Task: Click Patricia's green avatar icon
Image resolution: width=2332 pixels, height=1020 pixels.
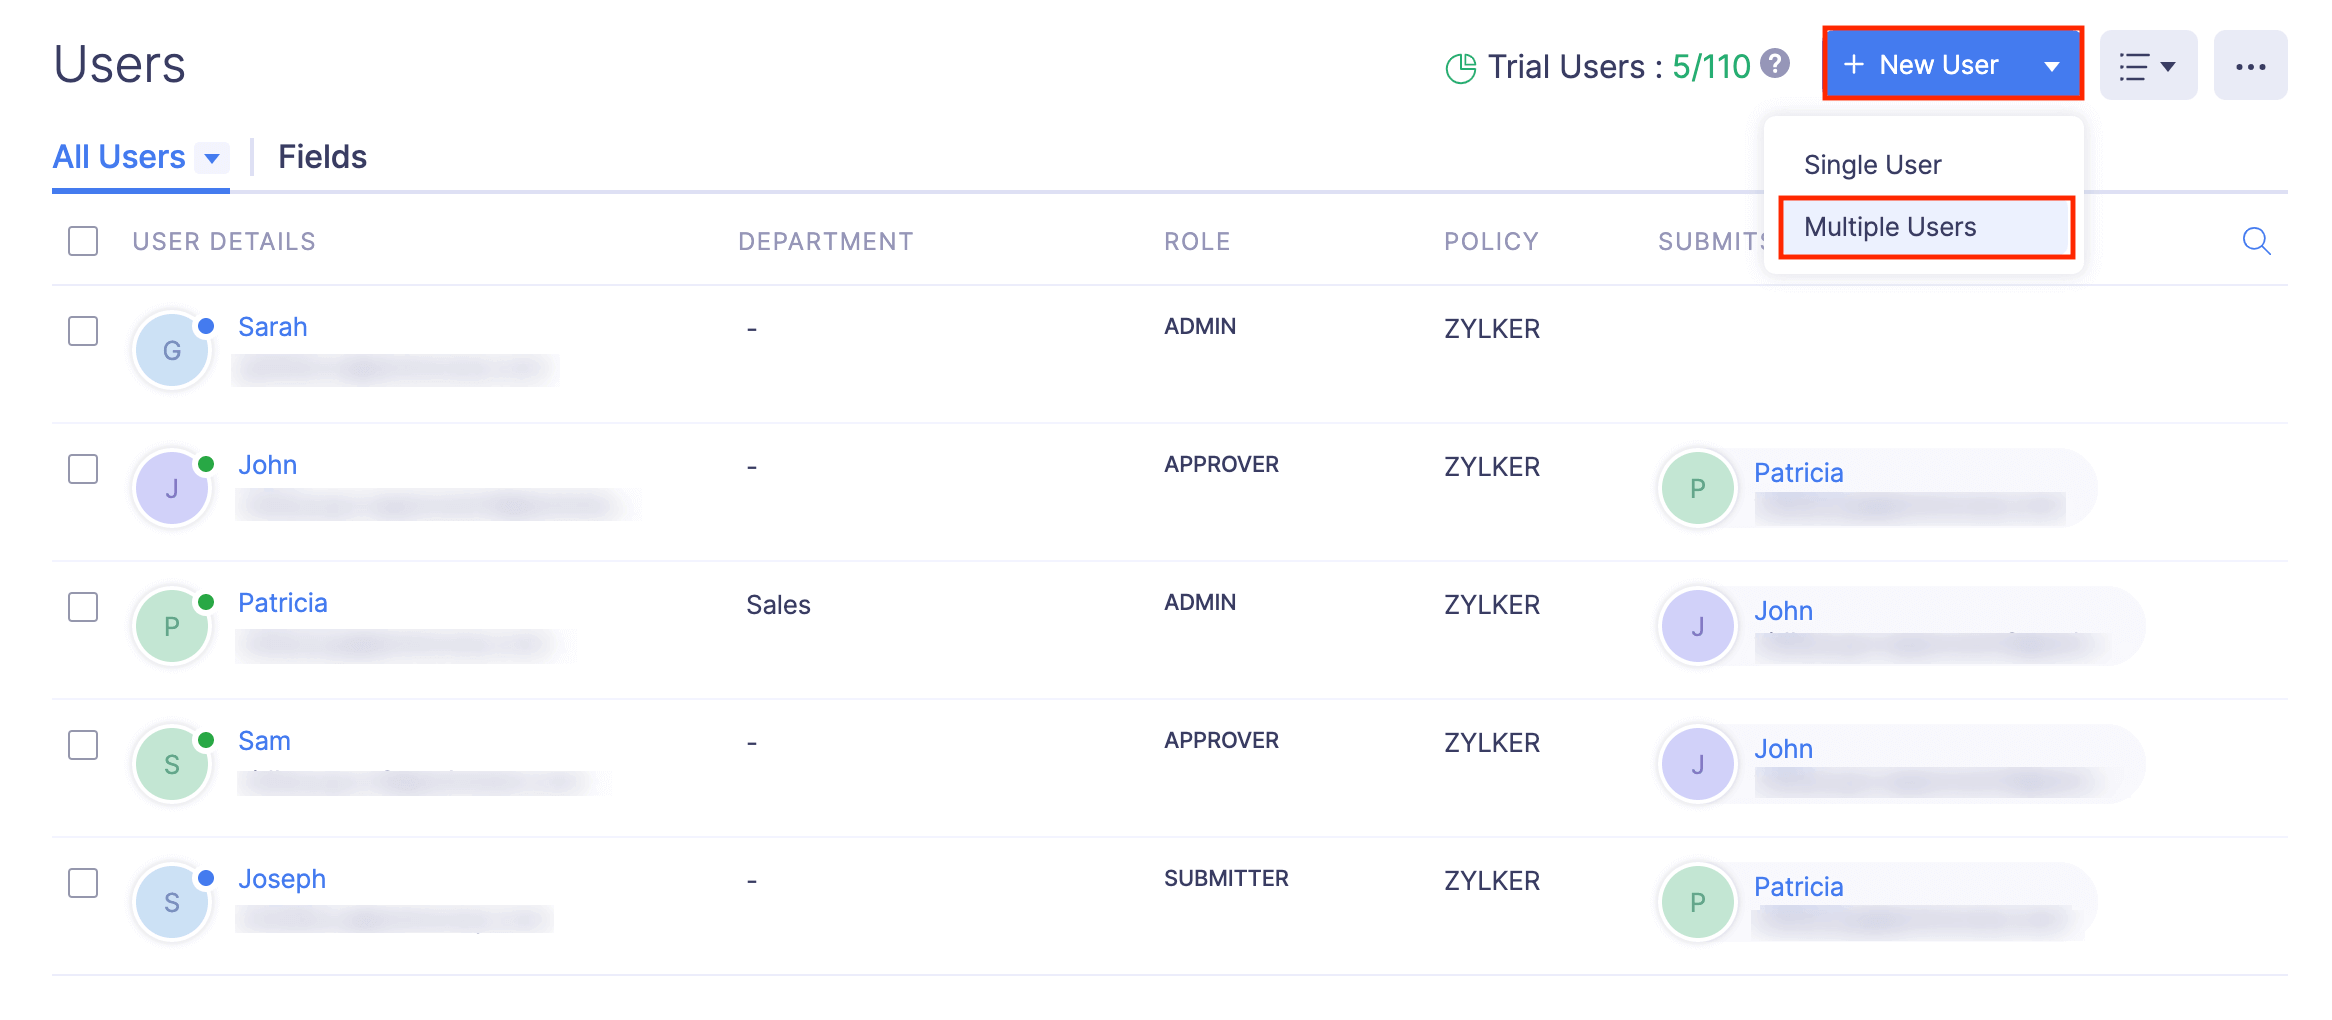Action: (x=171, y=625)
